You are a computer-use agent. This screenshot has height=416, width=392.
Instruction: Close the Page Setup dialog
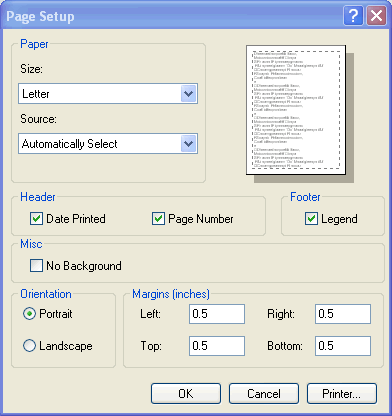click(377, 15)
